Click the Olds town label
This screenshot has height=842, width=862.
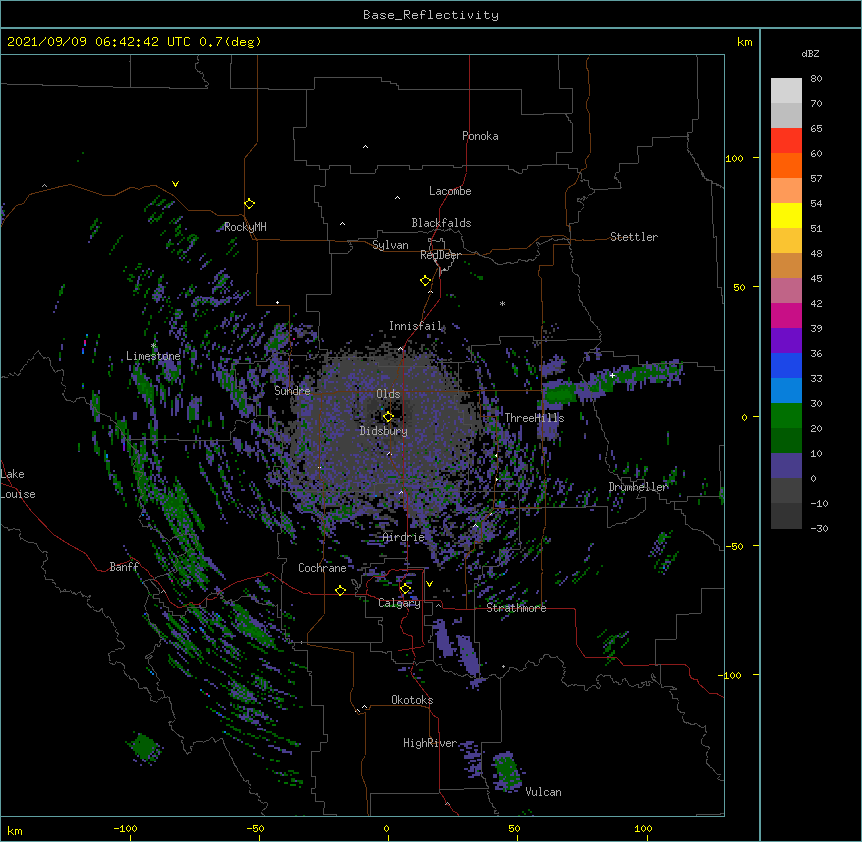388,394
